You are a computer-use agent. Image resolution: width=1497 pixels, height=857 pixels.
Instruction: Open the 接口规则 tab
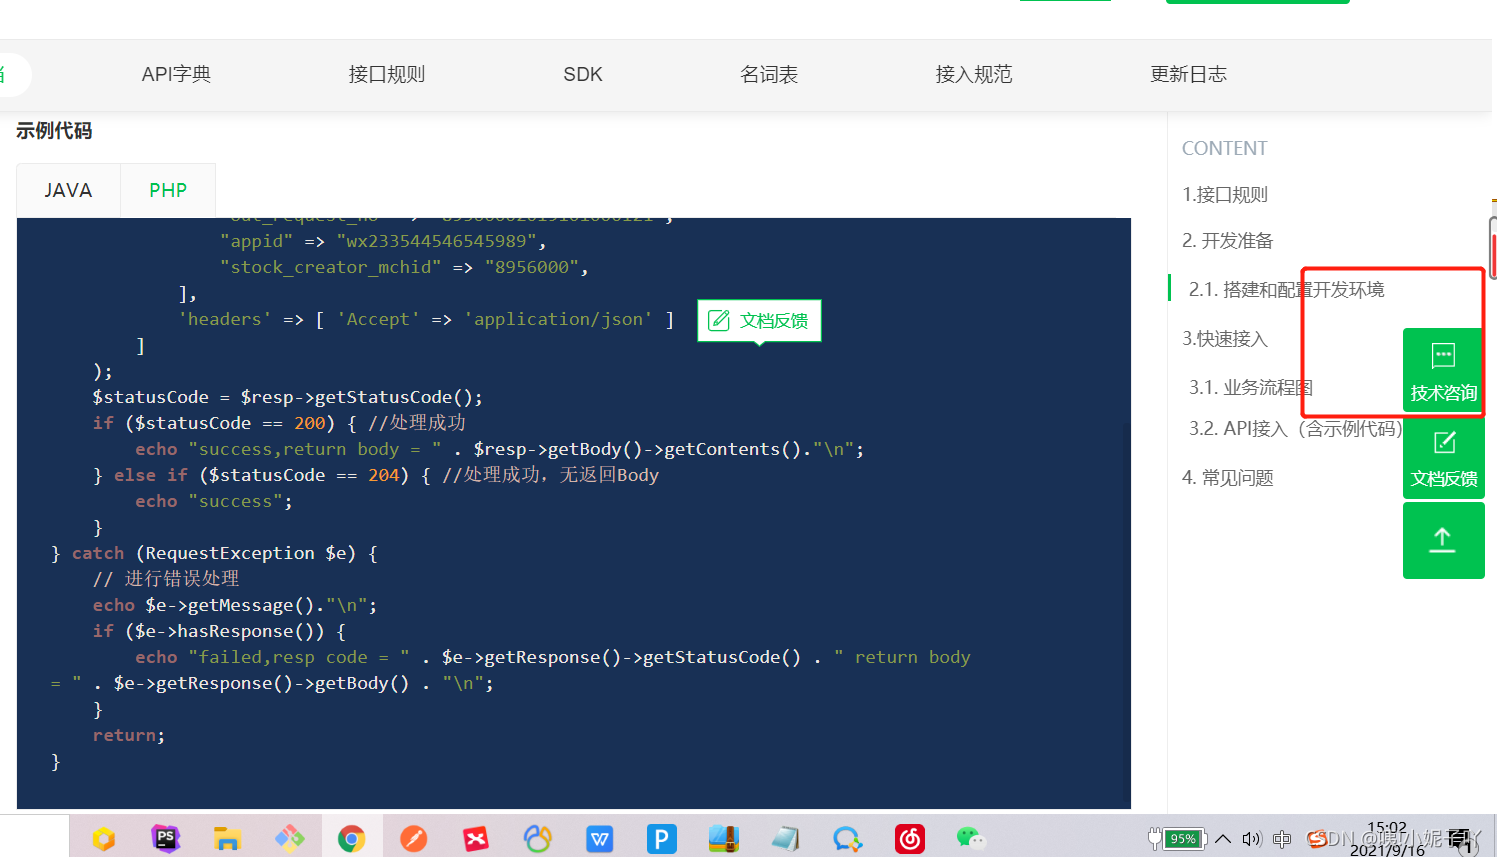click(387, 74)
